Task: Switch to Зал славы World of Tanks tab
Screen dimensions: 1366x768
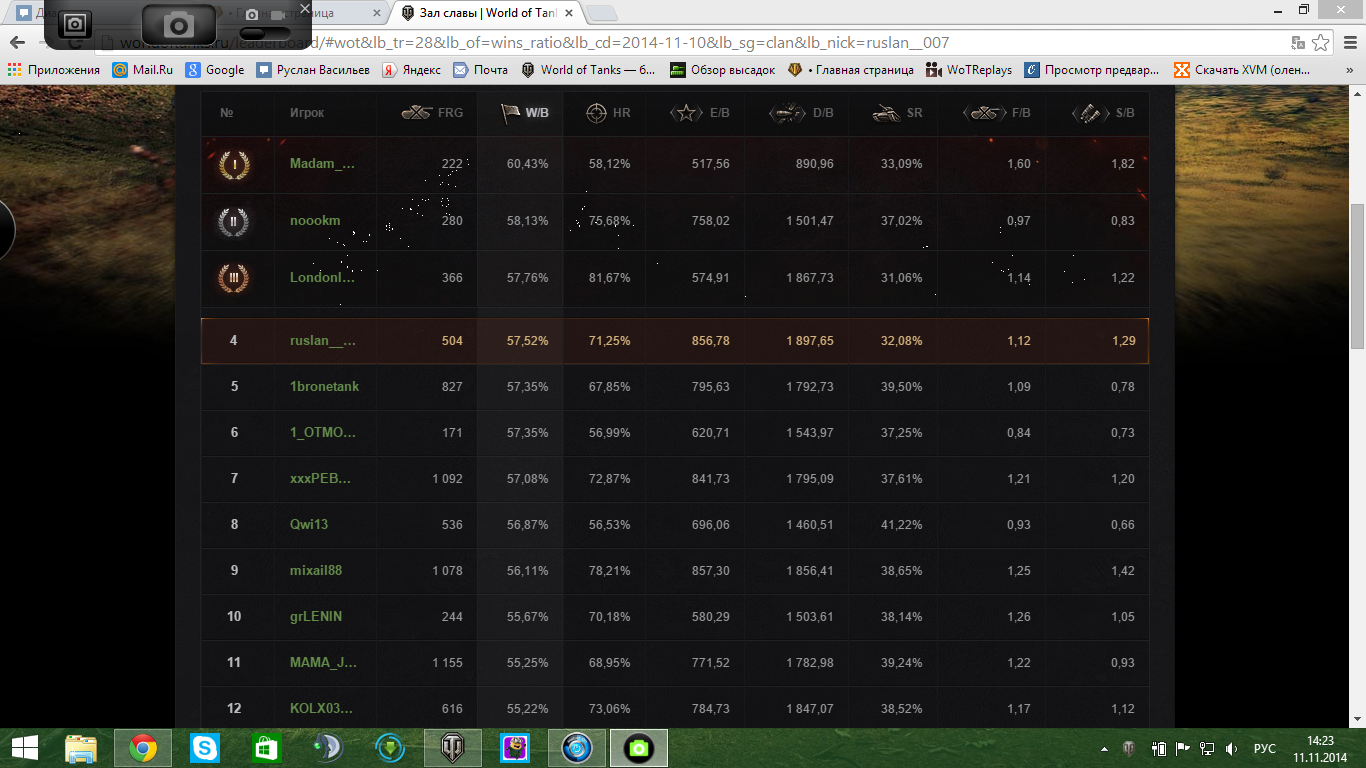Action: pyautogui.click(x=487, y=13)
